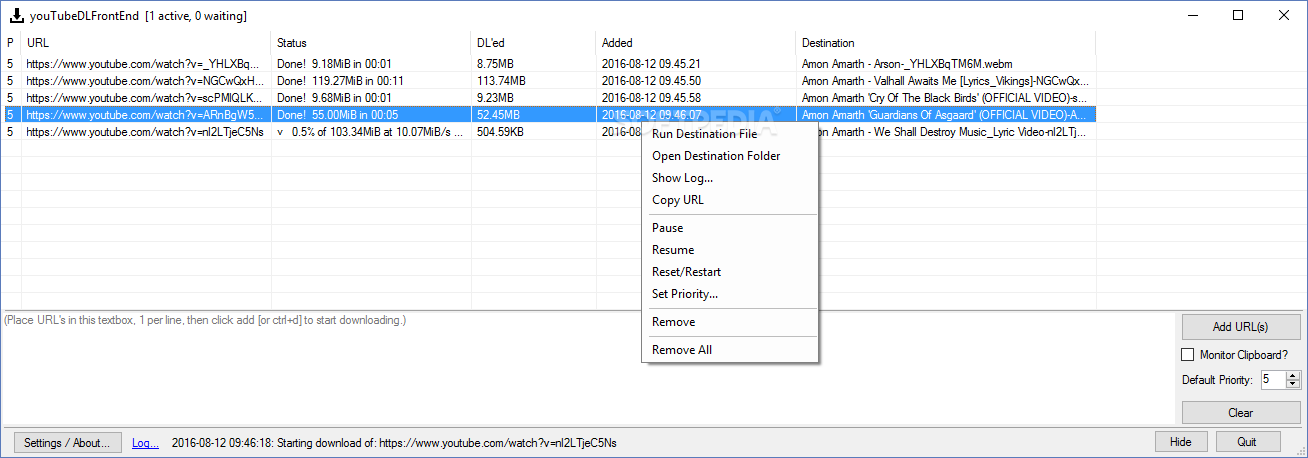Open the Log... link
The image size is (1308, 458).
[145, 442]
